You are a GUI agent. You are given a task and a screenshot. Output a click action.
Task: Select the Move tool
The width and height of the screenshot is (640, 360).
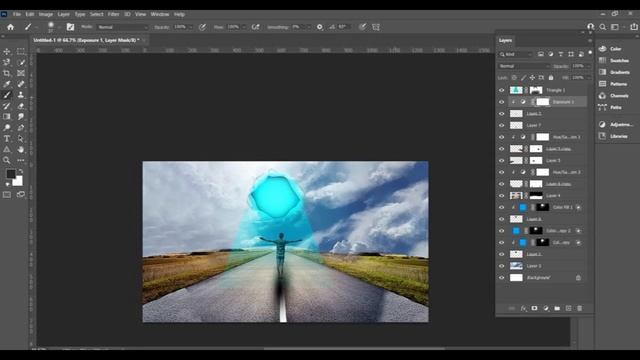(7, 51)
